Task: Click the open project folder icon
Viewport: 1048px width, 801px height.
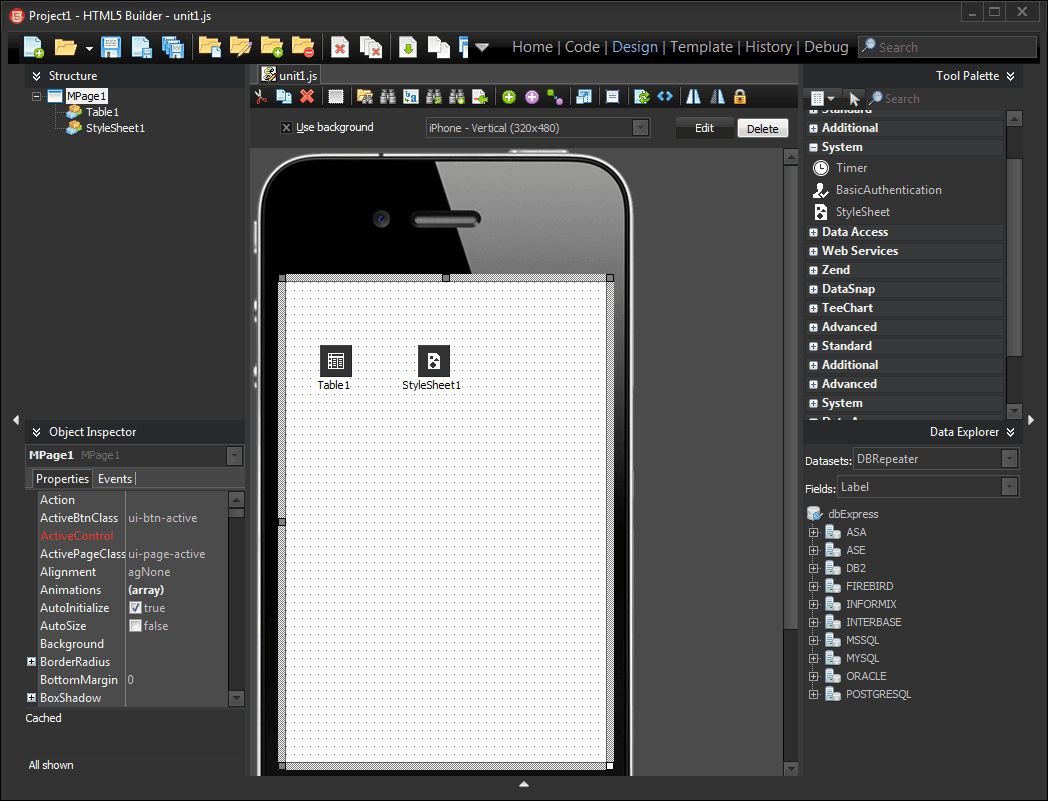Action: tap(210, 47)
